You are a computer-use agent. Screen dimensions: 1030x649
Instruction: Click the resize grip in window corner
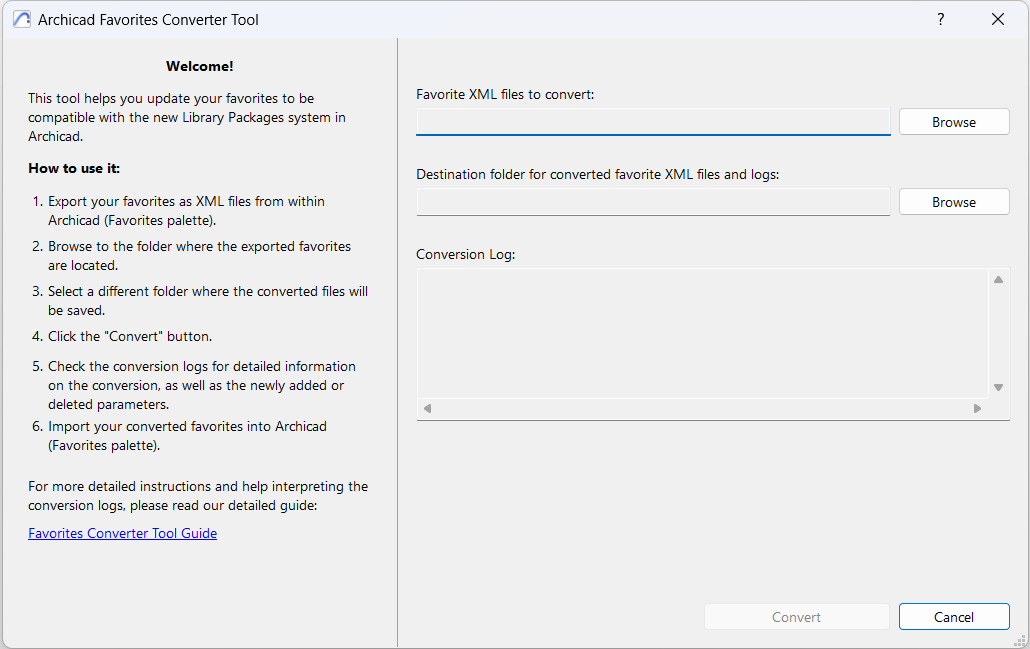click(1020, 640)
